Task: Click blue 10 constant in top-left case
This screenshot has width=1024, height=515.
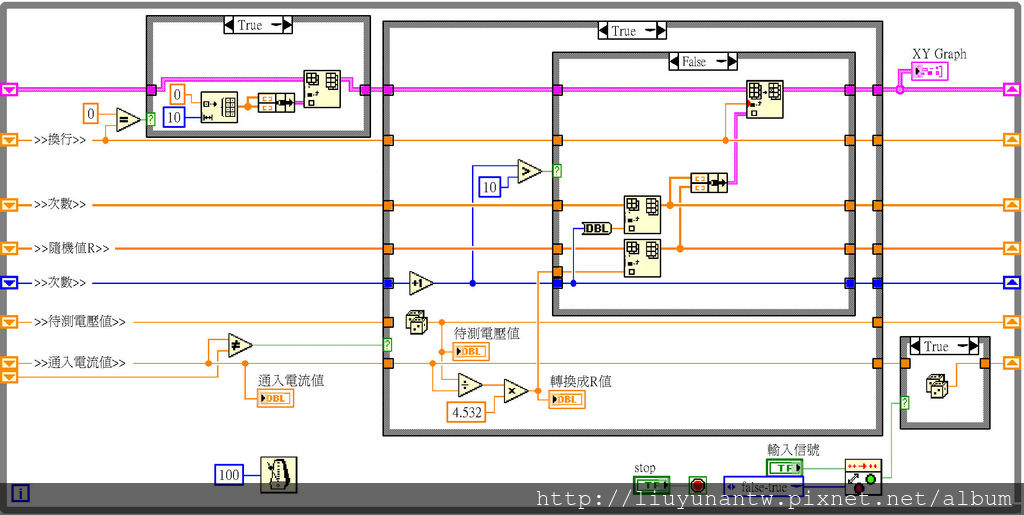Action: tap(174, 116)
